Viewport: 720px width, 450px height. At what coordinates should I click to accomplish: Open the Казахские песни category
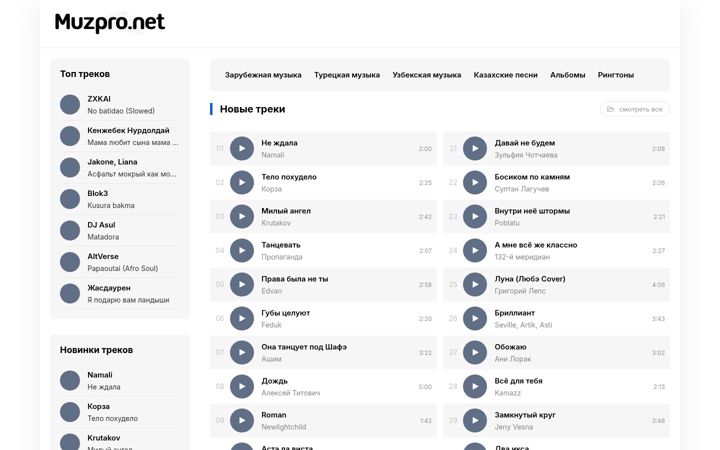pos(506,75)
